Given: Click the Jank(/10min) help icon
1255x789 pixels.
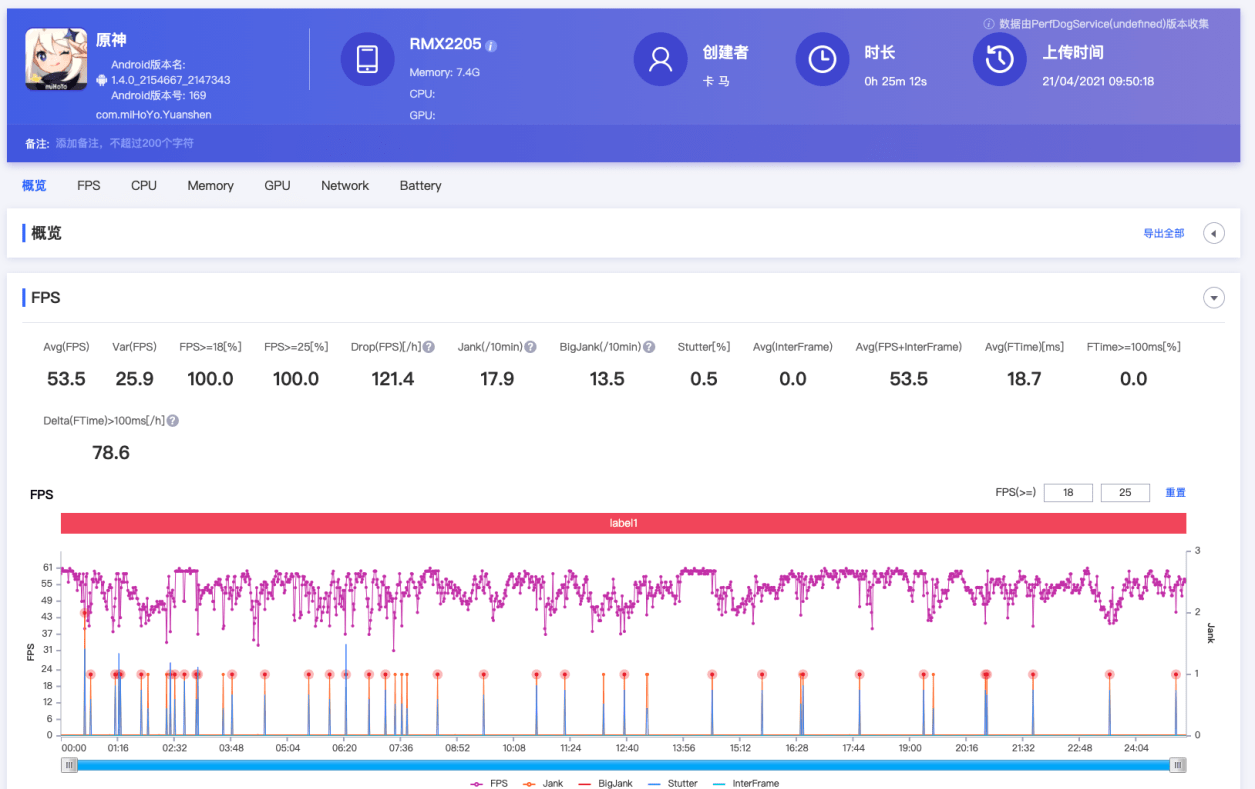Looking at the screenshot, I should (531, 347).
